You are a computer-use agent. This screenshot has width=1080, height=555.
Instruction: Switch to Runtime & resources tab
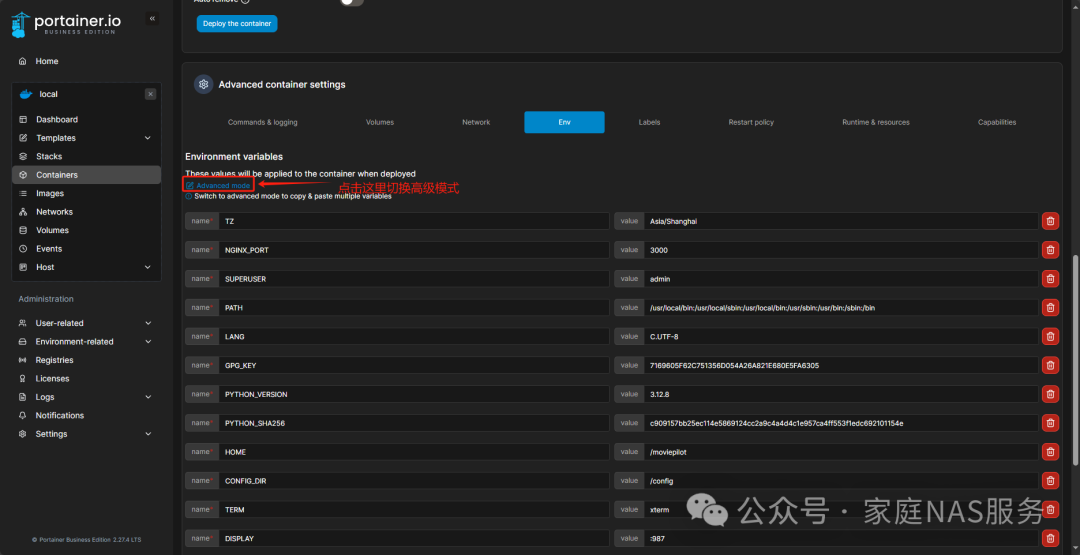coord(875,123)
